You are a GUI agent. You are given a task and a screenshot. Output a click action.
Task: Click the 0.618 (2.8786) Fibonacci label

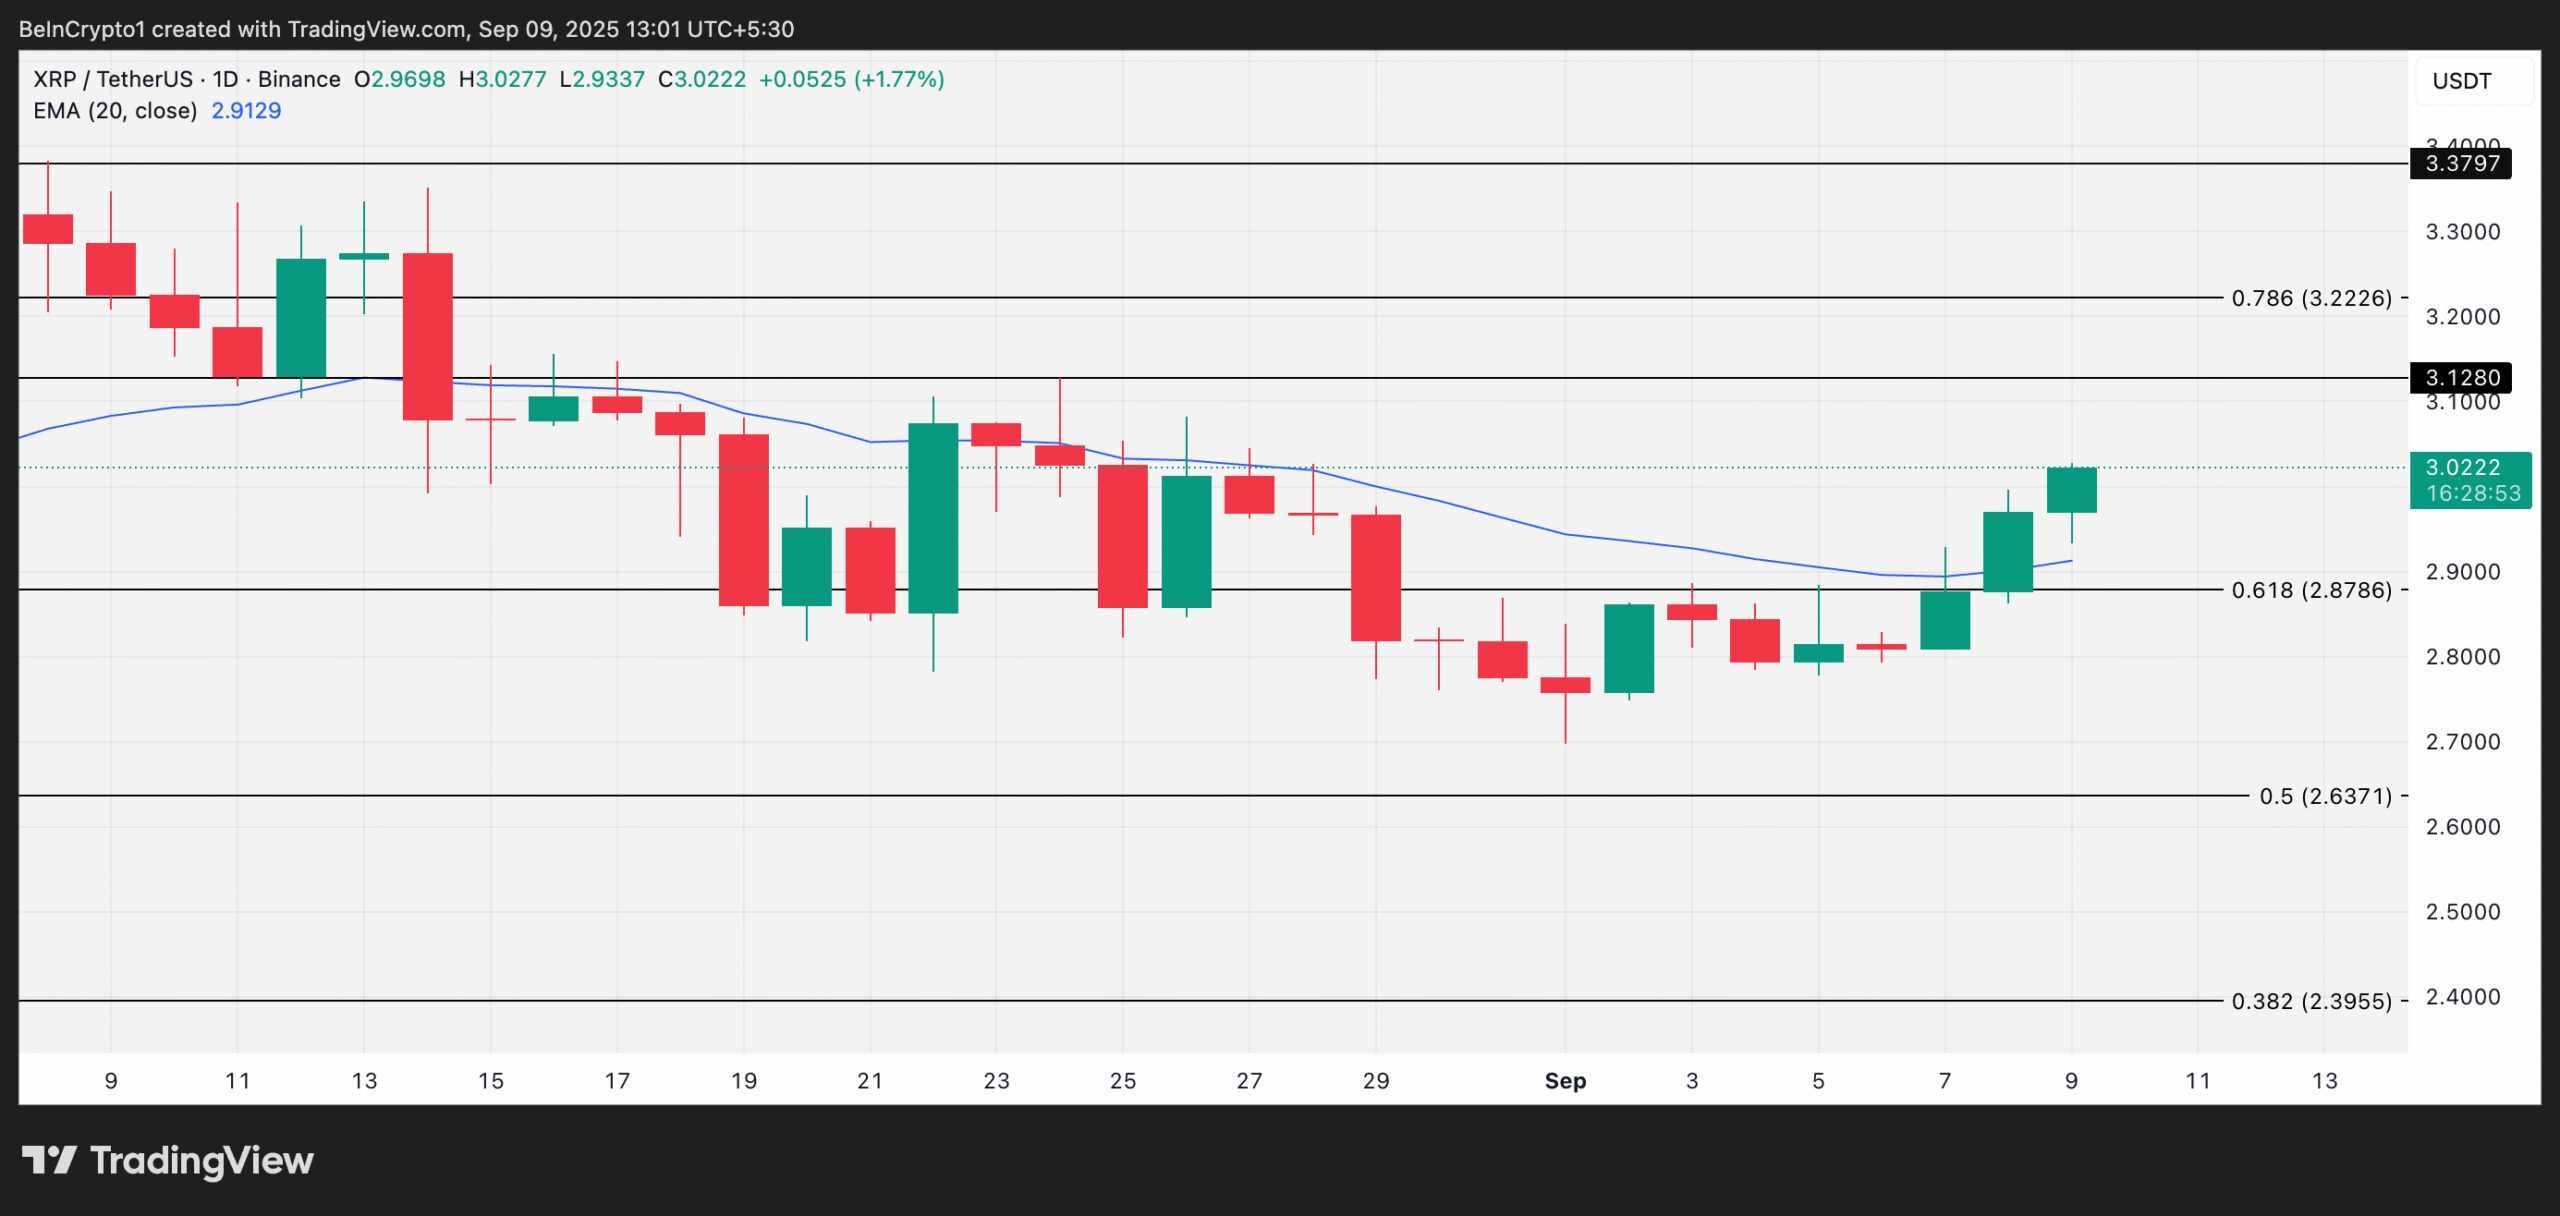click(2311, 590)
